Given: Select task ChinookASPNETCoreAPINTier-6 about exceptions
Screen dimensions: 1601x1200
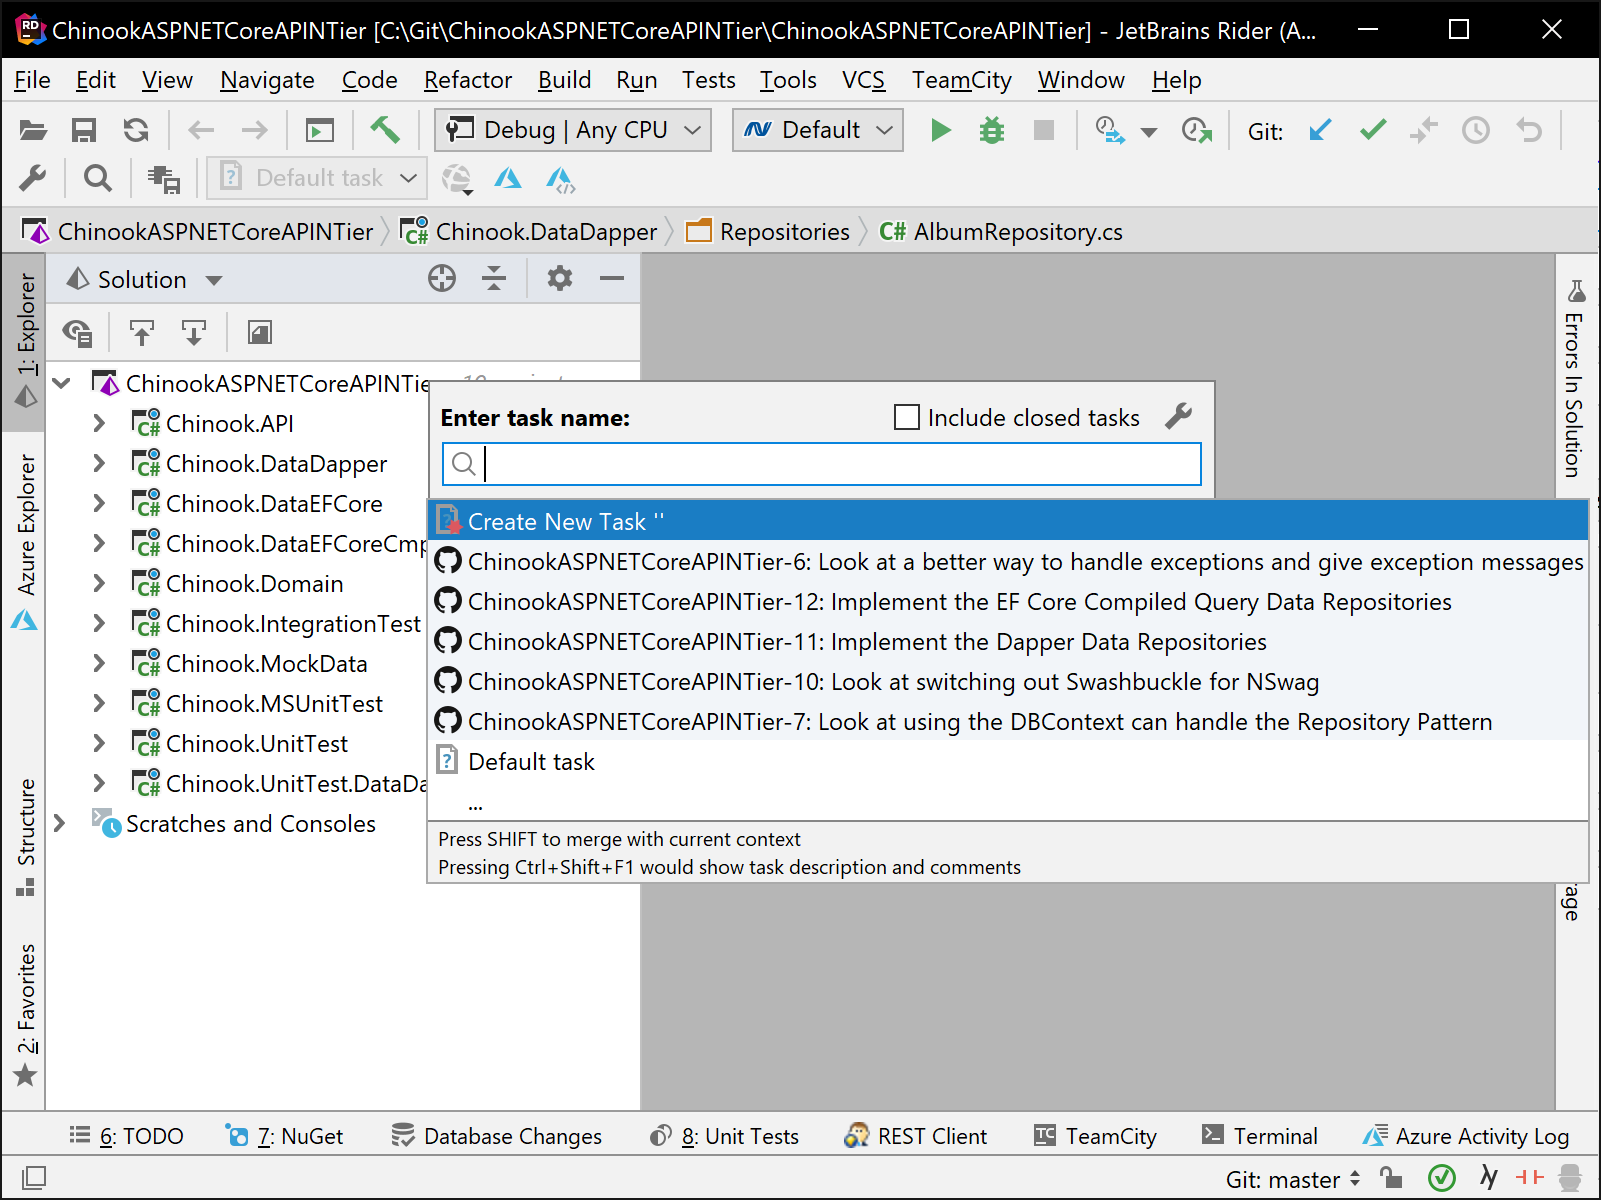Looking at the screenshot, I should (x=1008, y=561).
